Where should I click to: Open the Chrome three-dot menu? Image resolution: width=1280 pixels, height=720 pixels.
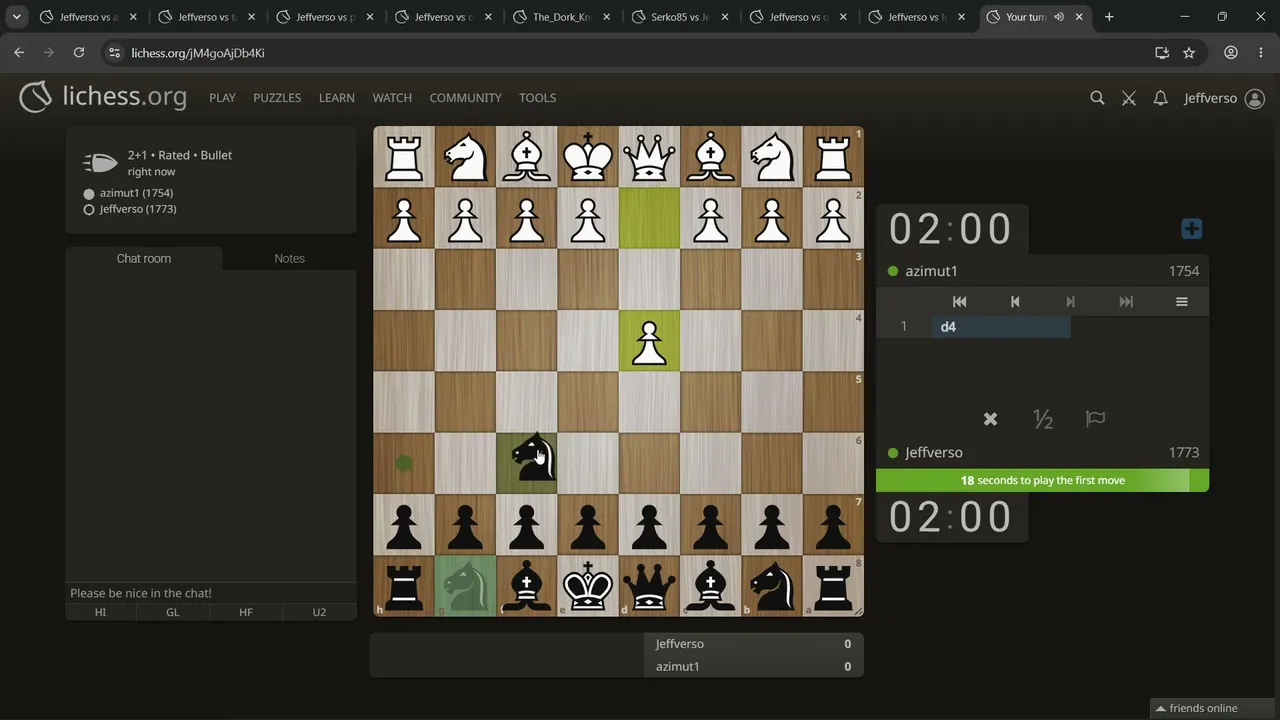tap(1260, 53)
